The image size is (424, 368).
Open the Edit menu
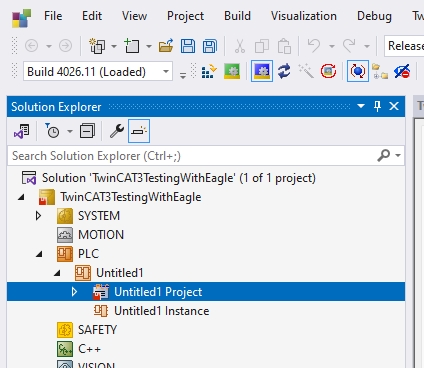click(92, 16)
